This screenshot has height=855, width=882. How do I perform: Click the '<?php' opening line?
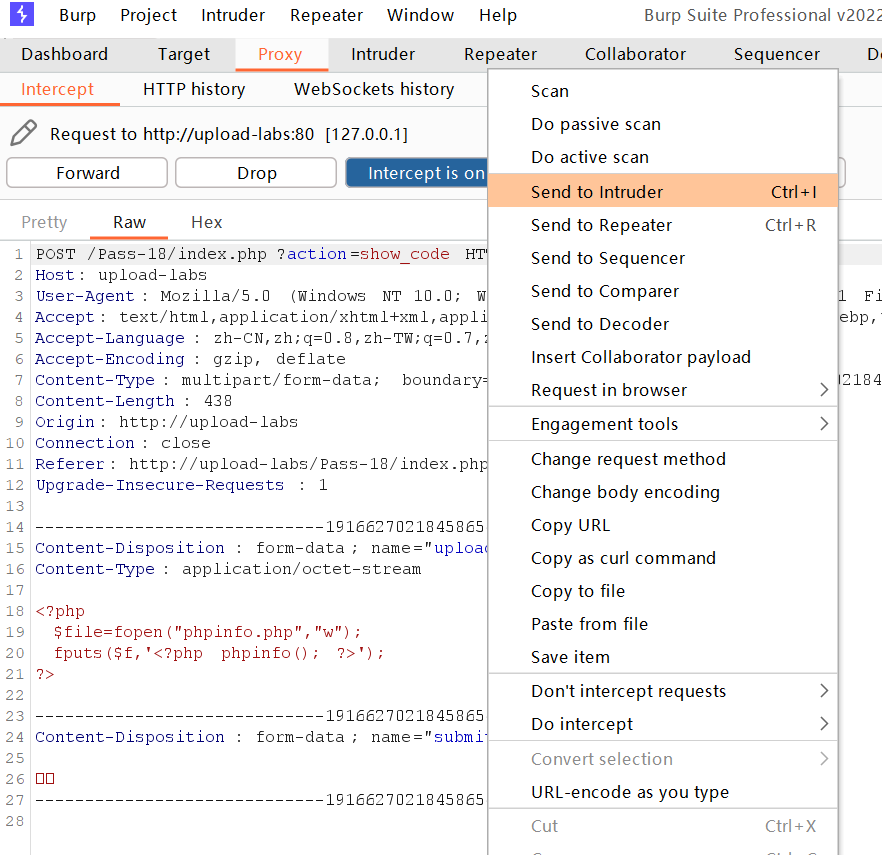[x=60, y=611]
